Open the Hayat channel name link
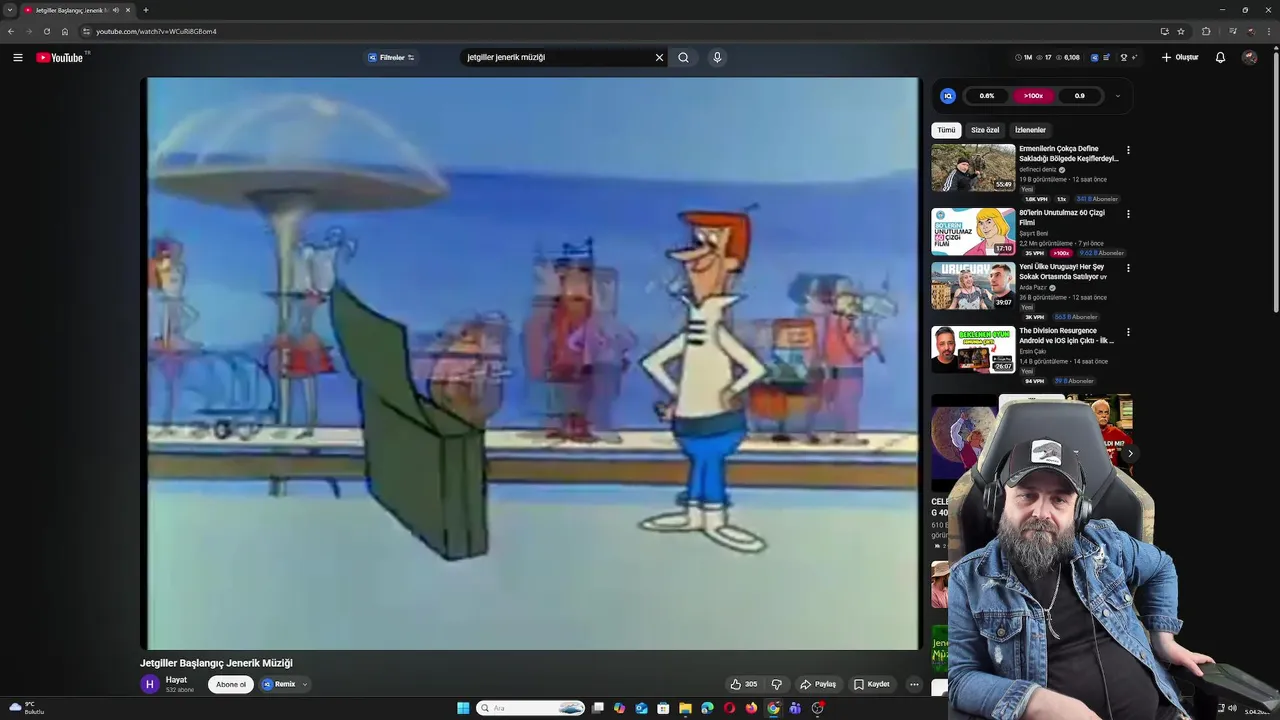The image size is (1280, 720). pyautogui.click(x=176, y=680)
